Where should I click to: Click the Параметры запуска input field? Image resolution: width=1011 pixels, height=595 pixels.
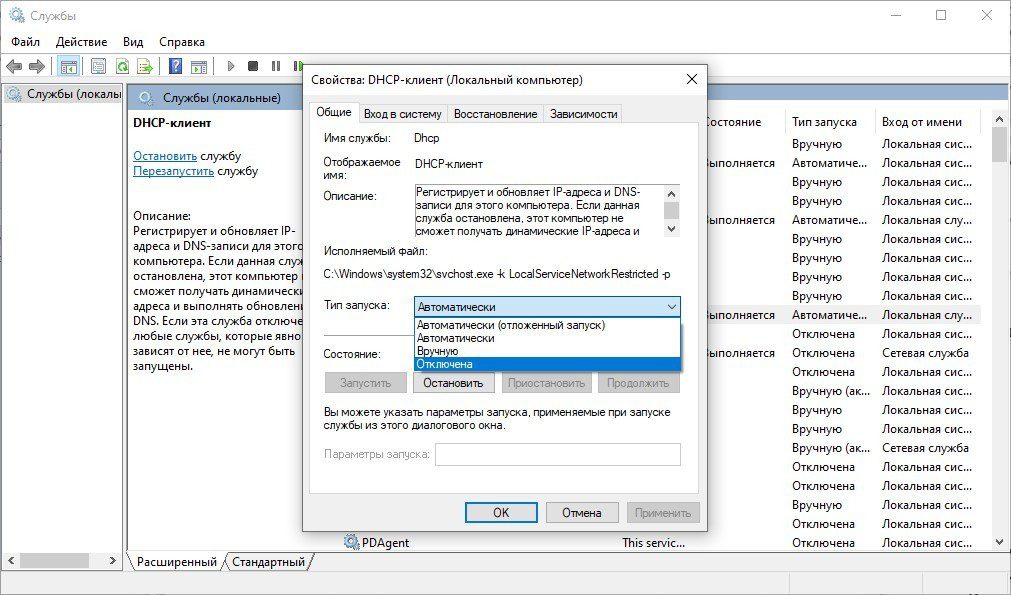point(558,454)
